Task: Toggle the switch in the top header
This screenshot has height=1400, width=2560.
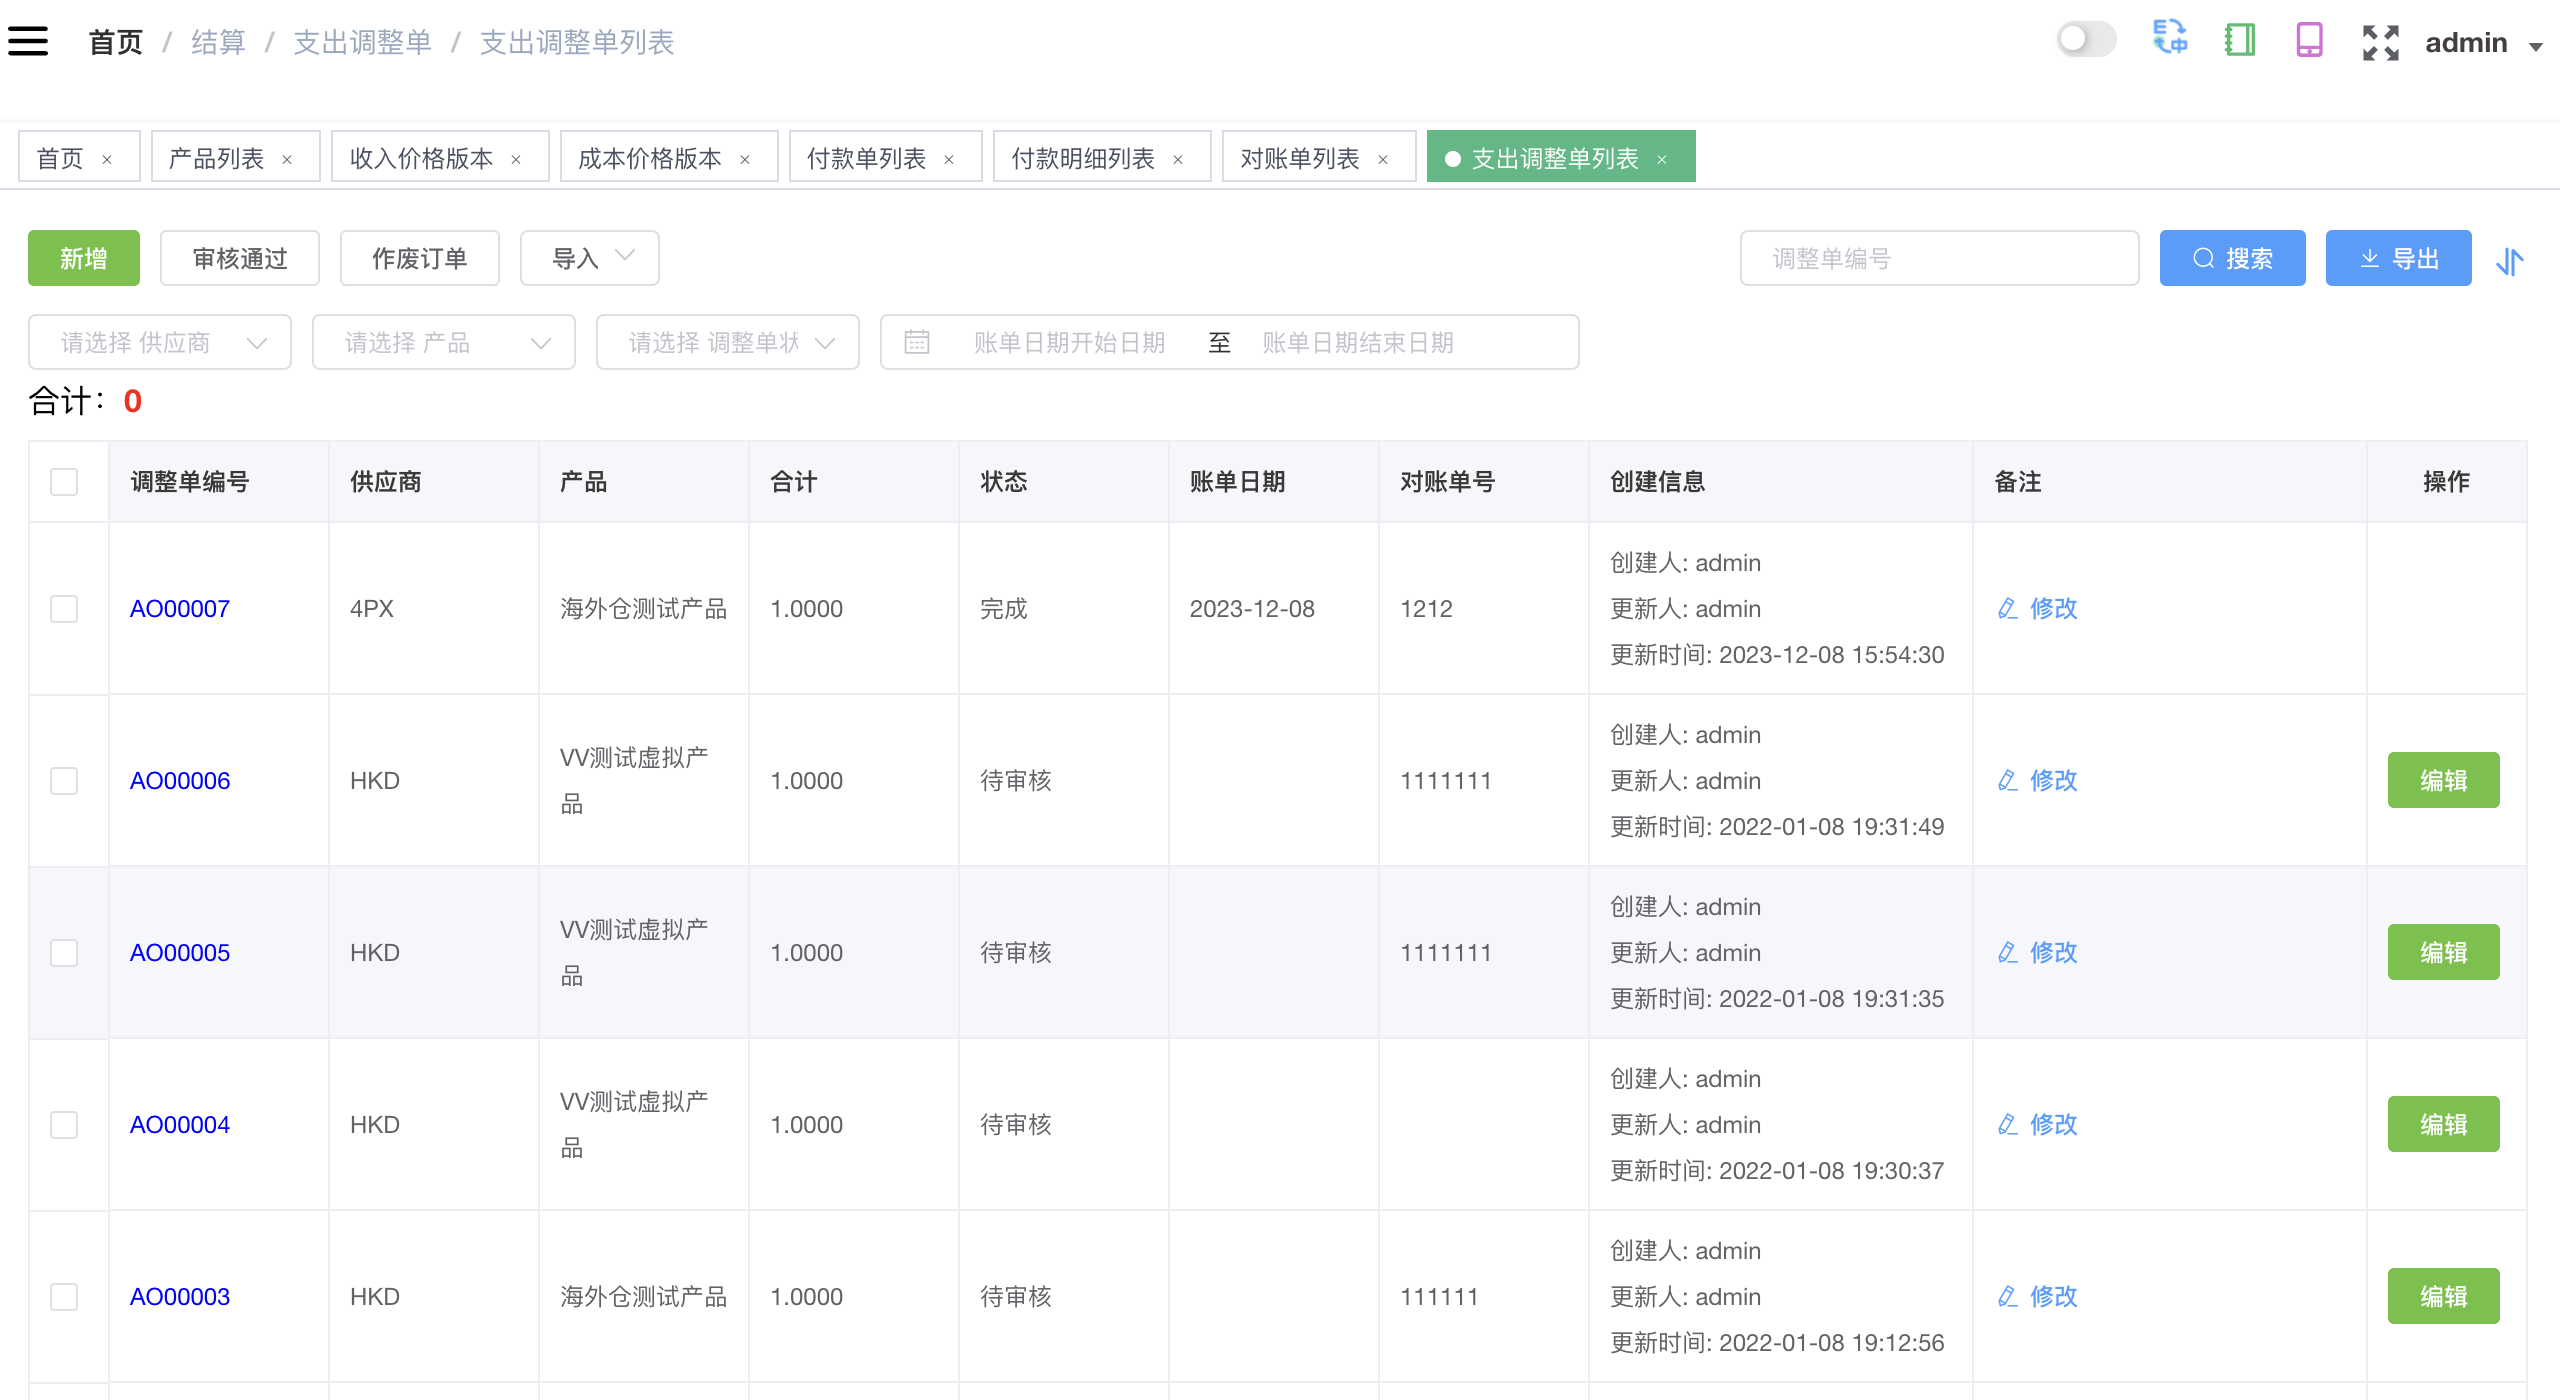Action: point(2086,40)
